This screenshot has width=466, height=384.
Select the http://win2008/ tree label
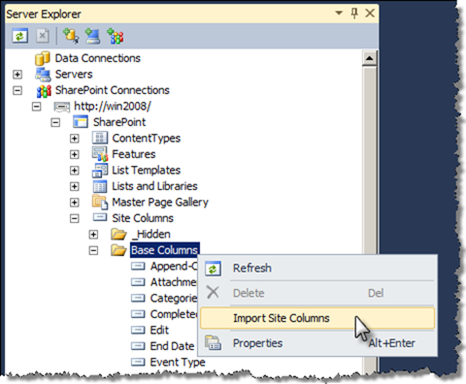(x=112, y=106)
